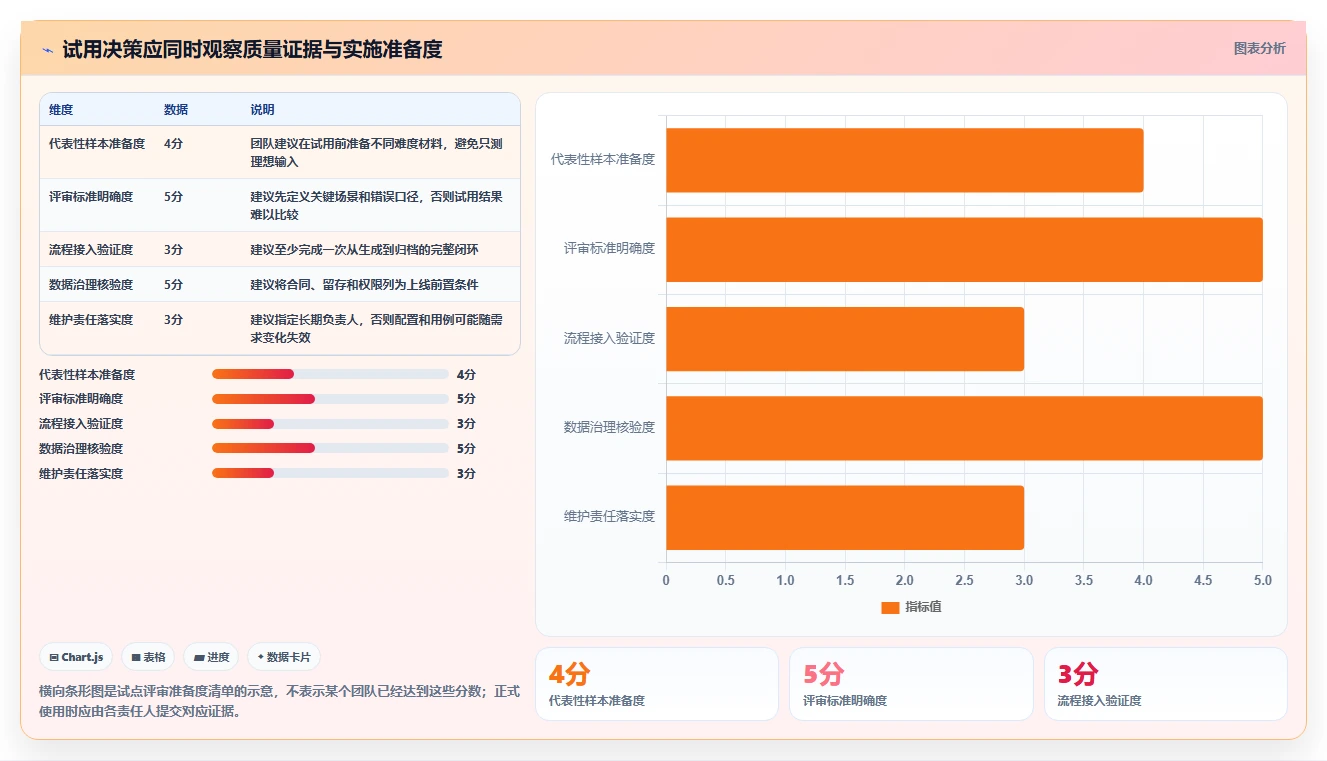Click chart bar for 代表性样本准备度
This screenshot has height=761, width=1327.
point(905,160)
